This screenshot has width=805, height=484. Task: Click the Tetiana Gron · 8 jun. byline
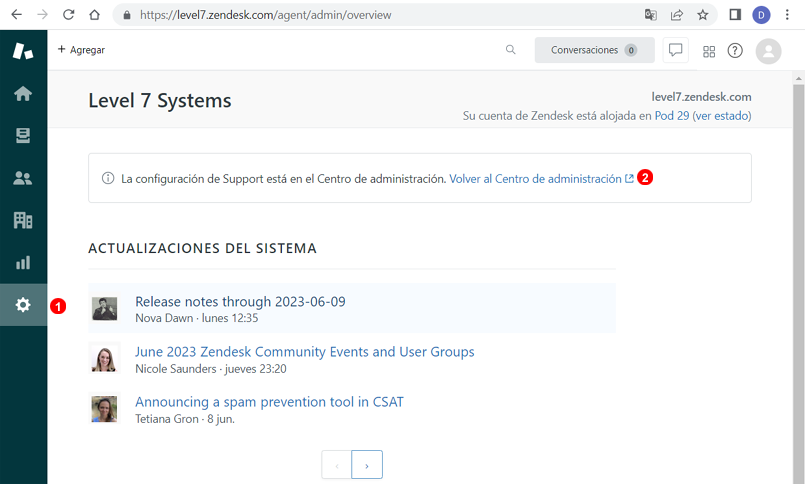(x=185, y=419)
